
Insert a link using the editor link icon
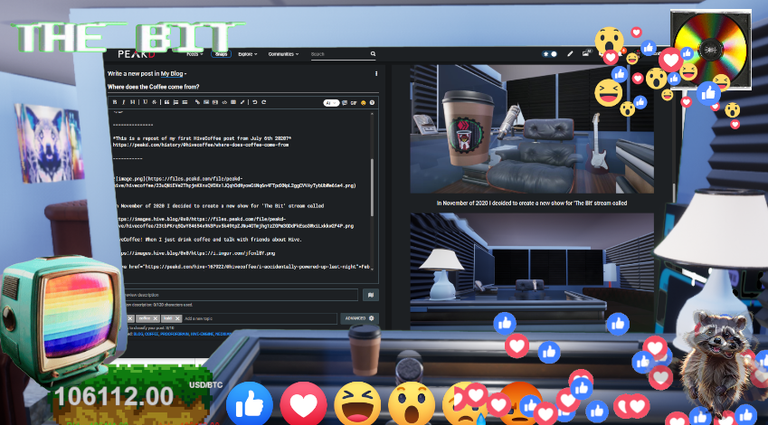[x=197, y=102]
